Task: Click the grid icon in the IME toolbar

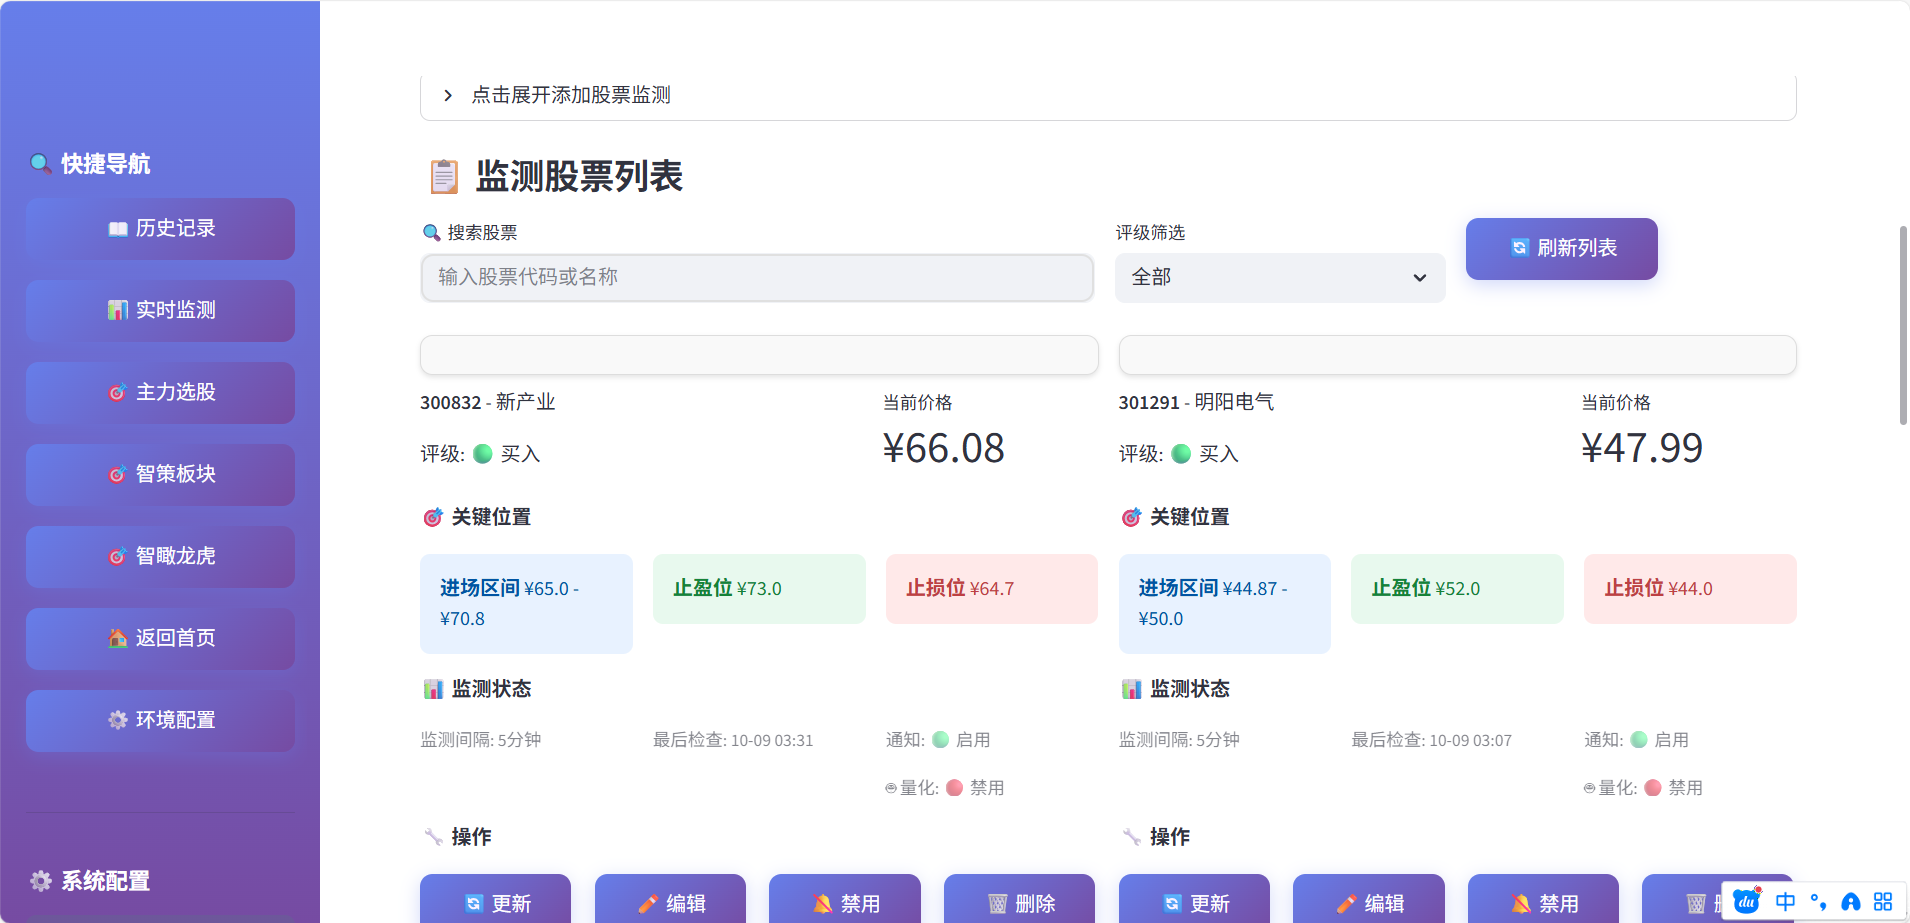Action: pyautogui.click(x=1883, y=902)
